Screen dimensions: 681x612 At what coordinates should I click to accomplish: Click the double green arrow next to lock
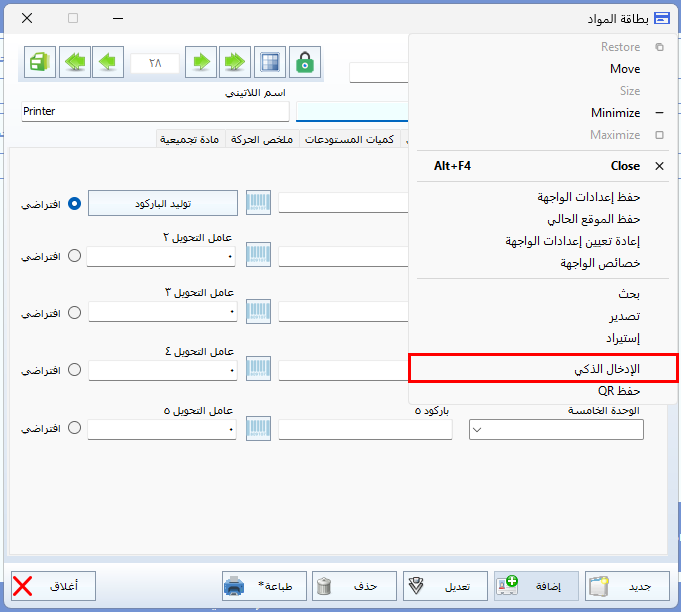pyautogui.click(x=235, y=62)
